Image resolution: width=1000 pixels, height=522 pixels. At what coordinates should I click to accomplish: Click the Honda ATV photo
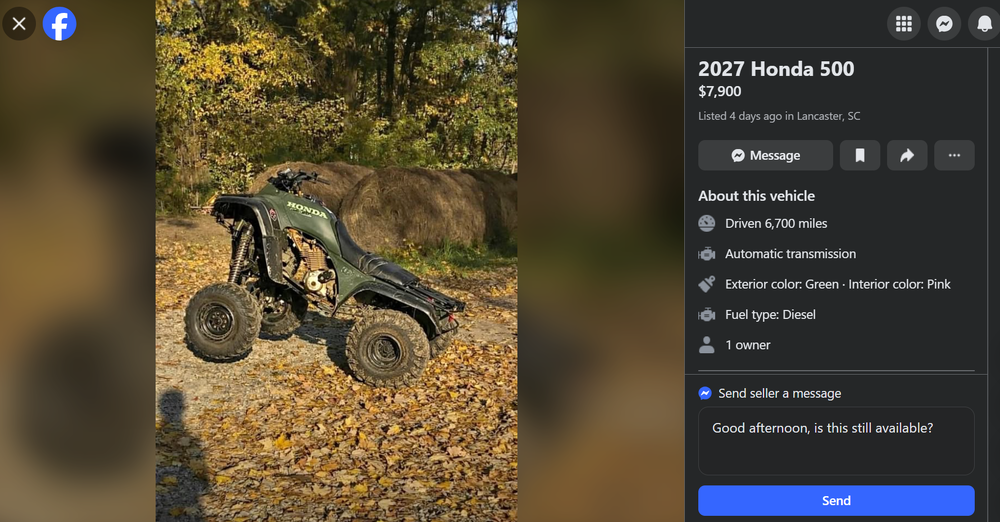[336, 261]
